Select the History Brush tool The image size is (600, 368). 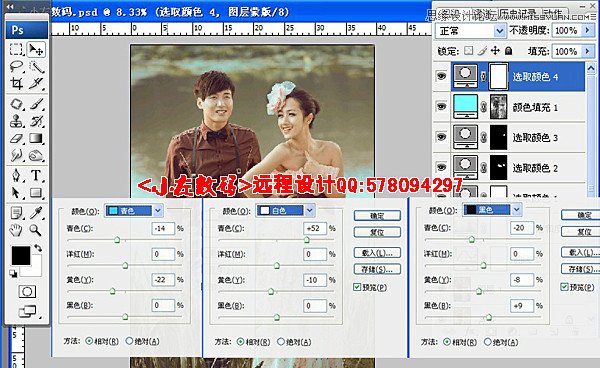point(37,121)
